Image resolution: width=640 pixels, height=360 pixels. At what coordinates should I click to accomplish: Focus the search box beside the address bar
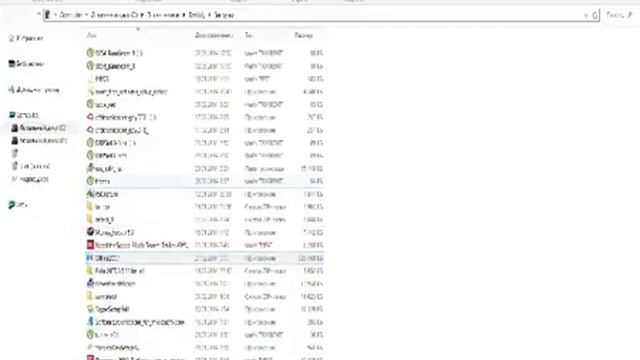tap(619, 15)
